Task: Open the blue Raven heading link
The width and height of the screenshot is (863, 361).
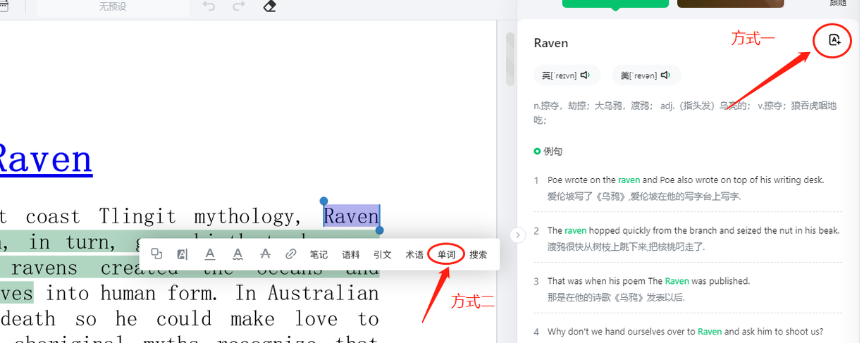Action: coord(45,159)
